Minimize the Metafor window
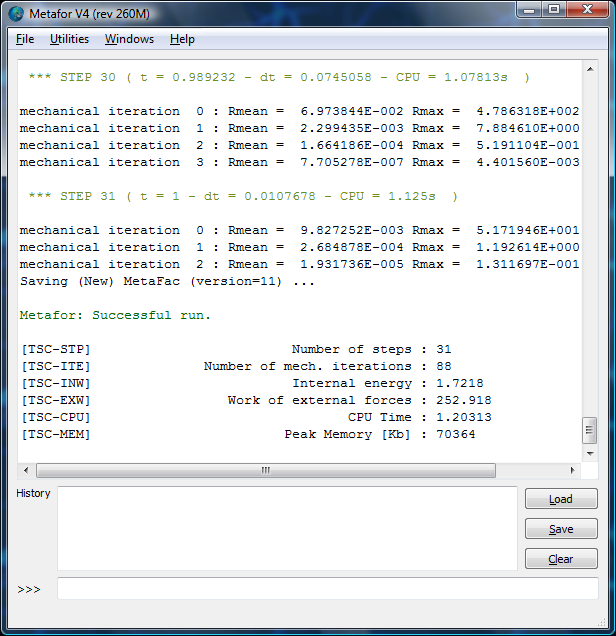 (x=529, y=10)
